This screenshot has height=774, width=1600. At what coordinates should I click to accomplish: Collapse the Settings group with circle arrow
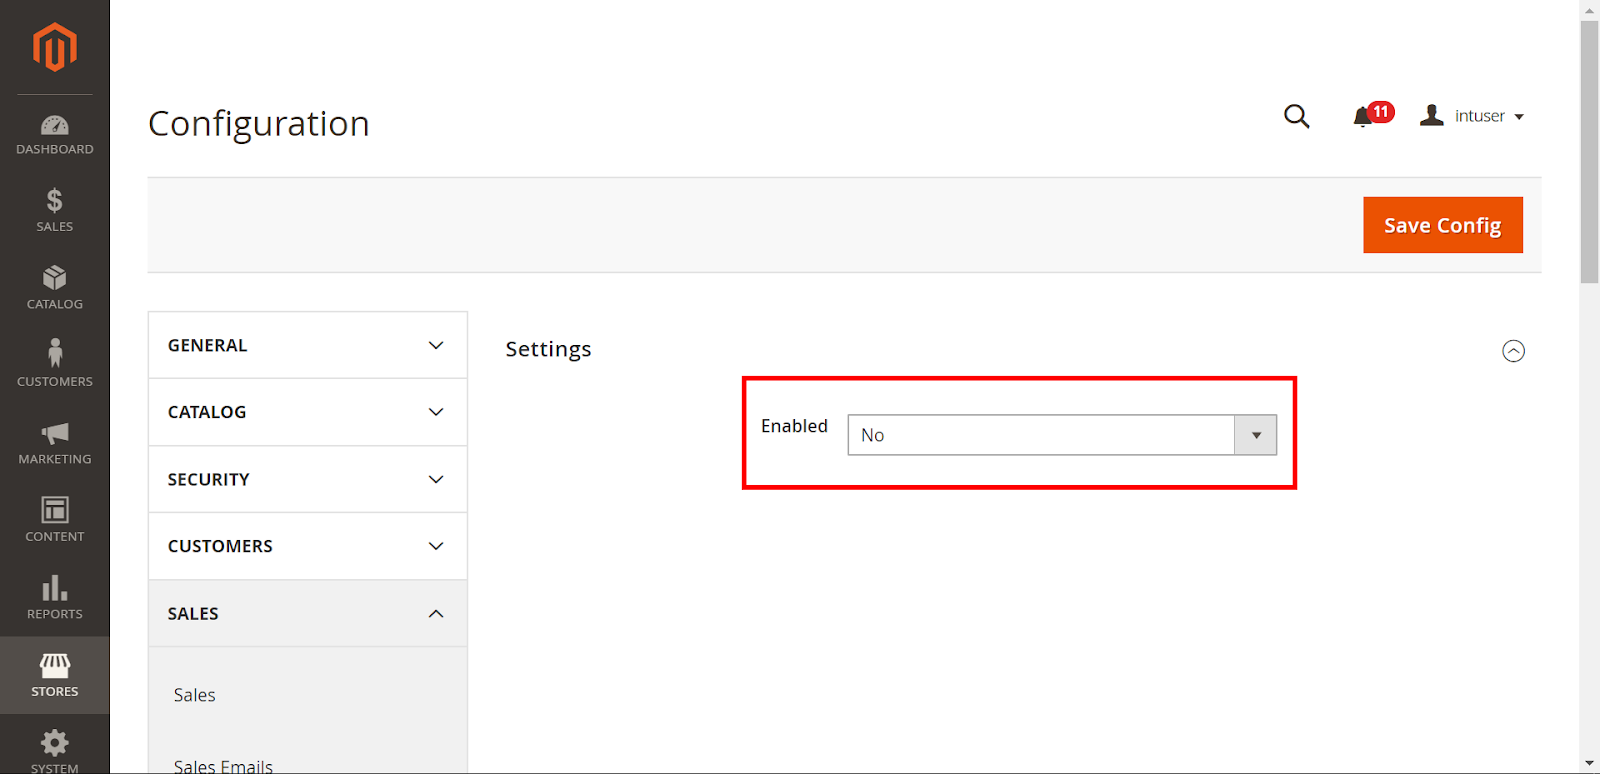1513,351
